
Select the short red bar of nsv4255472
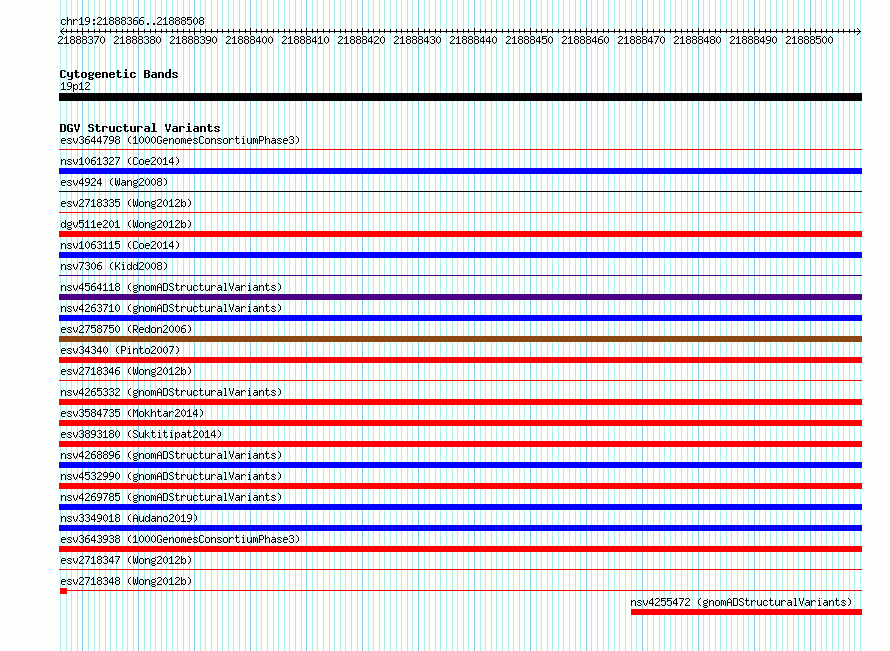(746, 612)
